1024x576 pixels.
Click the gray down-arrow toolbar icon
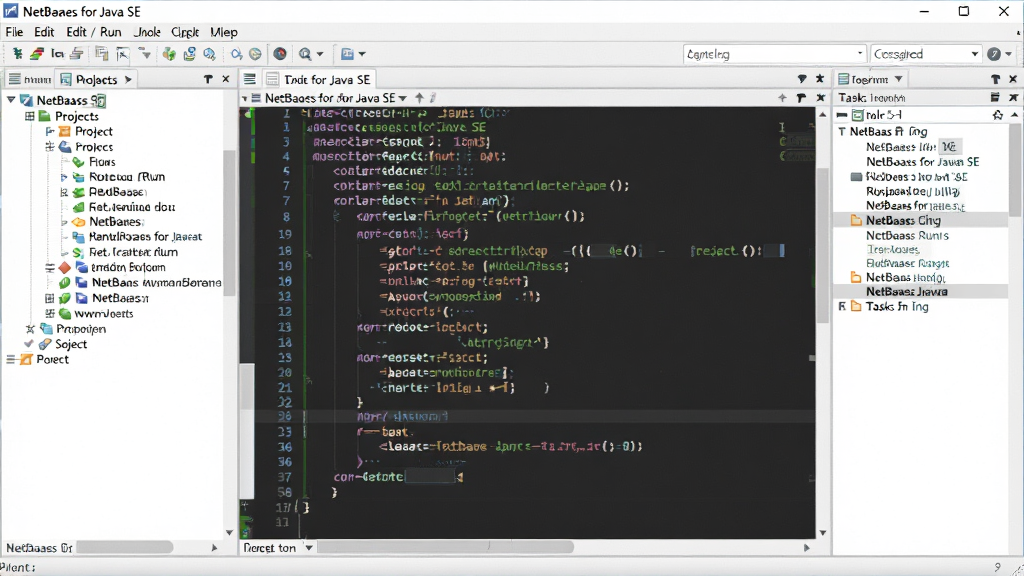(144, 54)
